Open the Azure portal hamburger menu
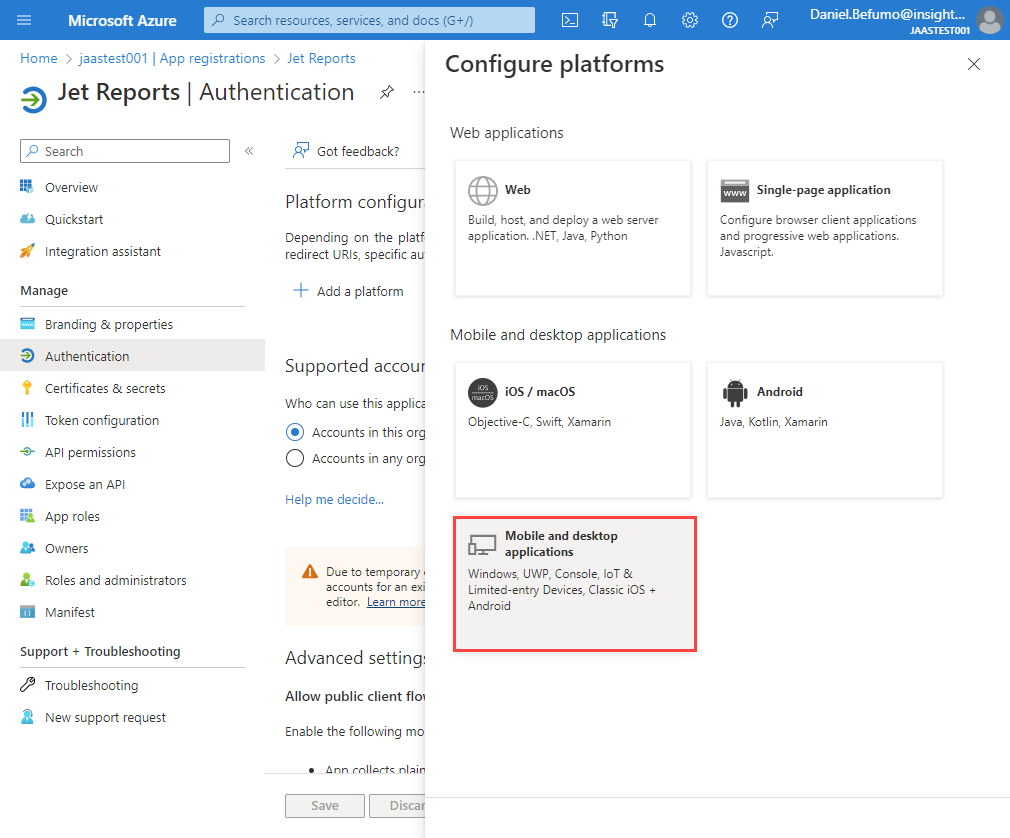Image resolution: width=1010 pixels, height=838 pixels. [24, 20]
